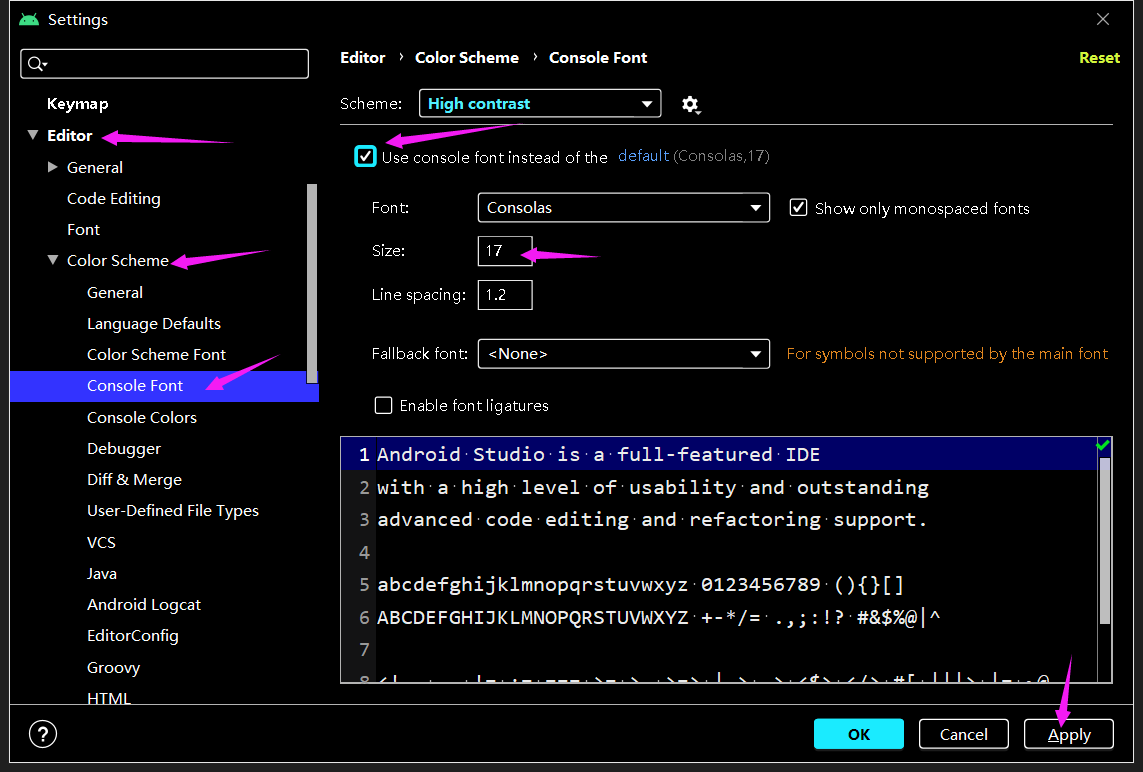Select Keymap in the settings tree

[77, 104]
